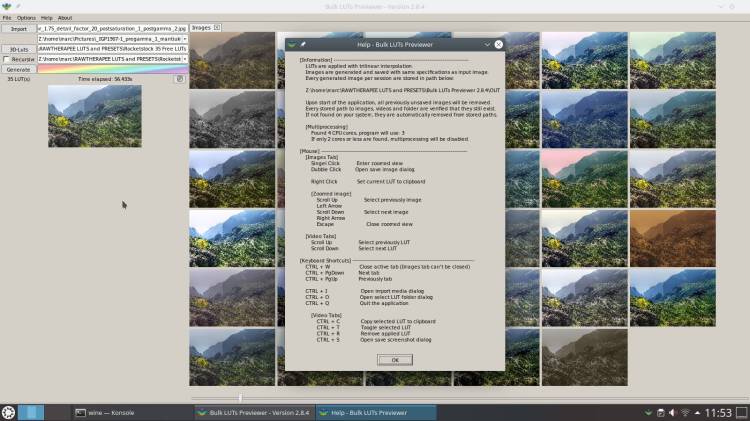Select the orange-tinted LUT thumbnail
The height and width of the screenshot is (421, 750).
[x=673, y=238]
